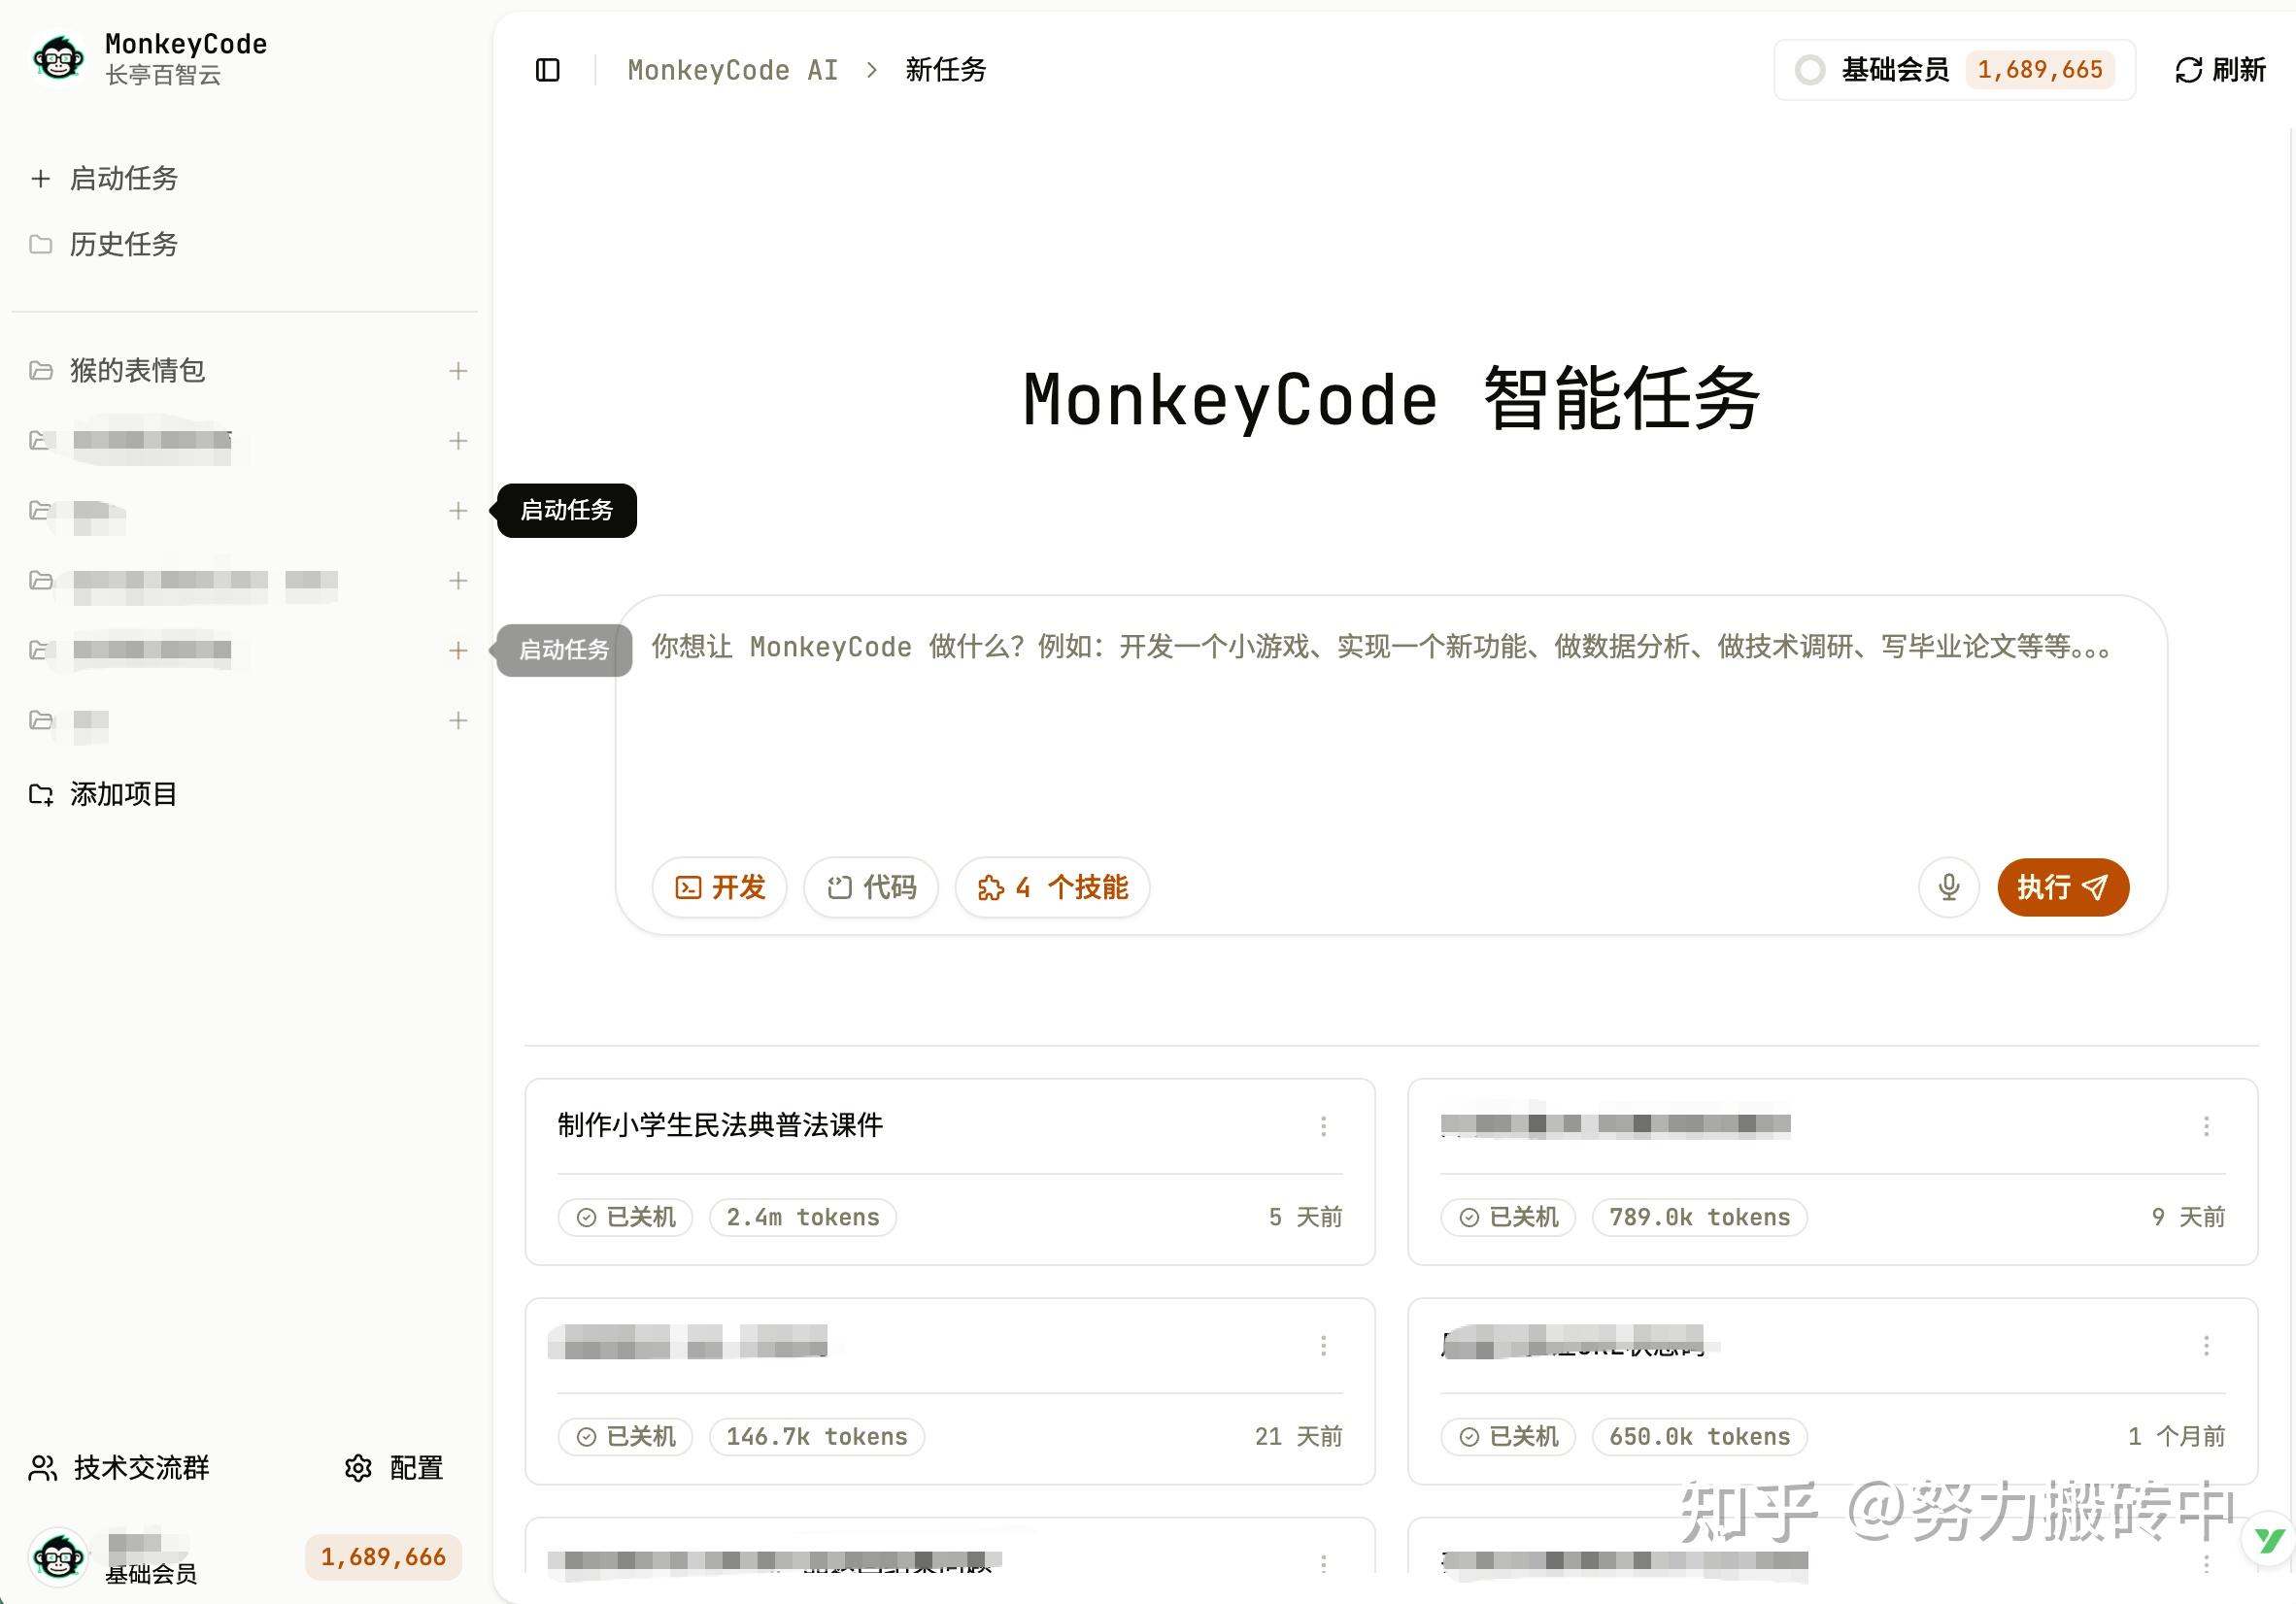Click 添加项目 to add a project
The height and width of the screenshot is (1604, 2296).
[104, 794]
